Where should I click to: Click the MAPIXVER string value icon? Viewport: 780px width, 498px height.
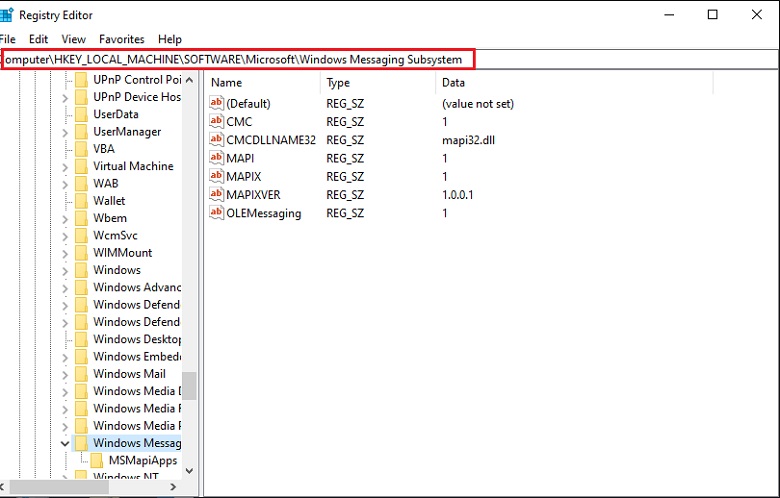pos(216,194)
